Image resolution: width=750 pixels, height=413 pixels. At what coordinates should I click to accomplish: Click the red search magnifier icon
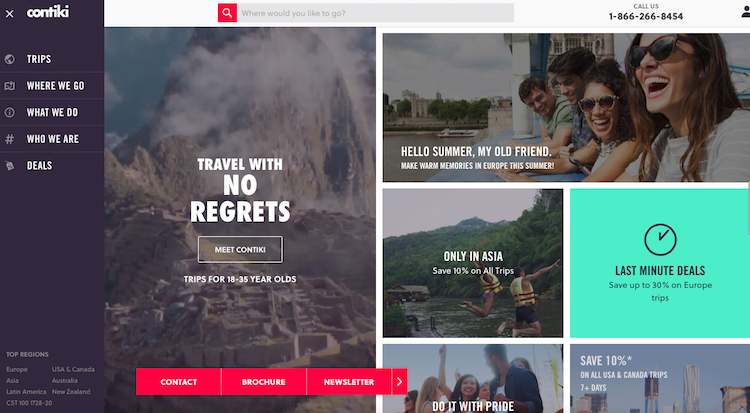point(227,13)
